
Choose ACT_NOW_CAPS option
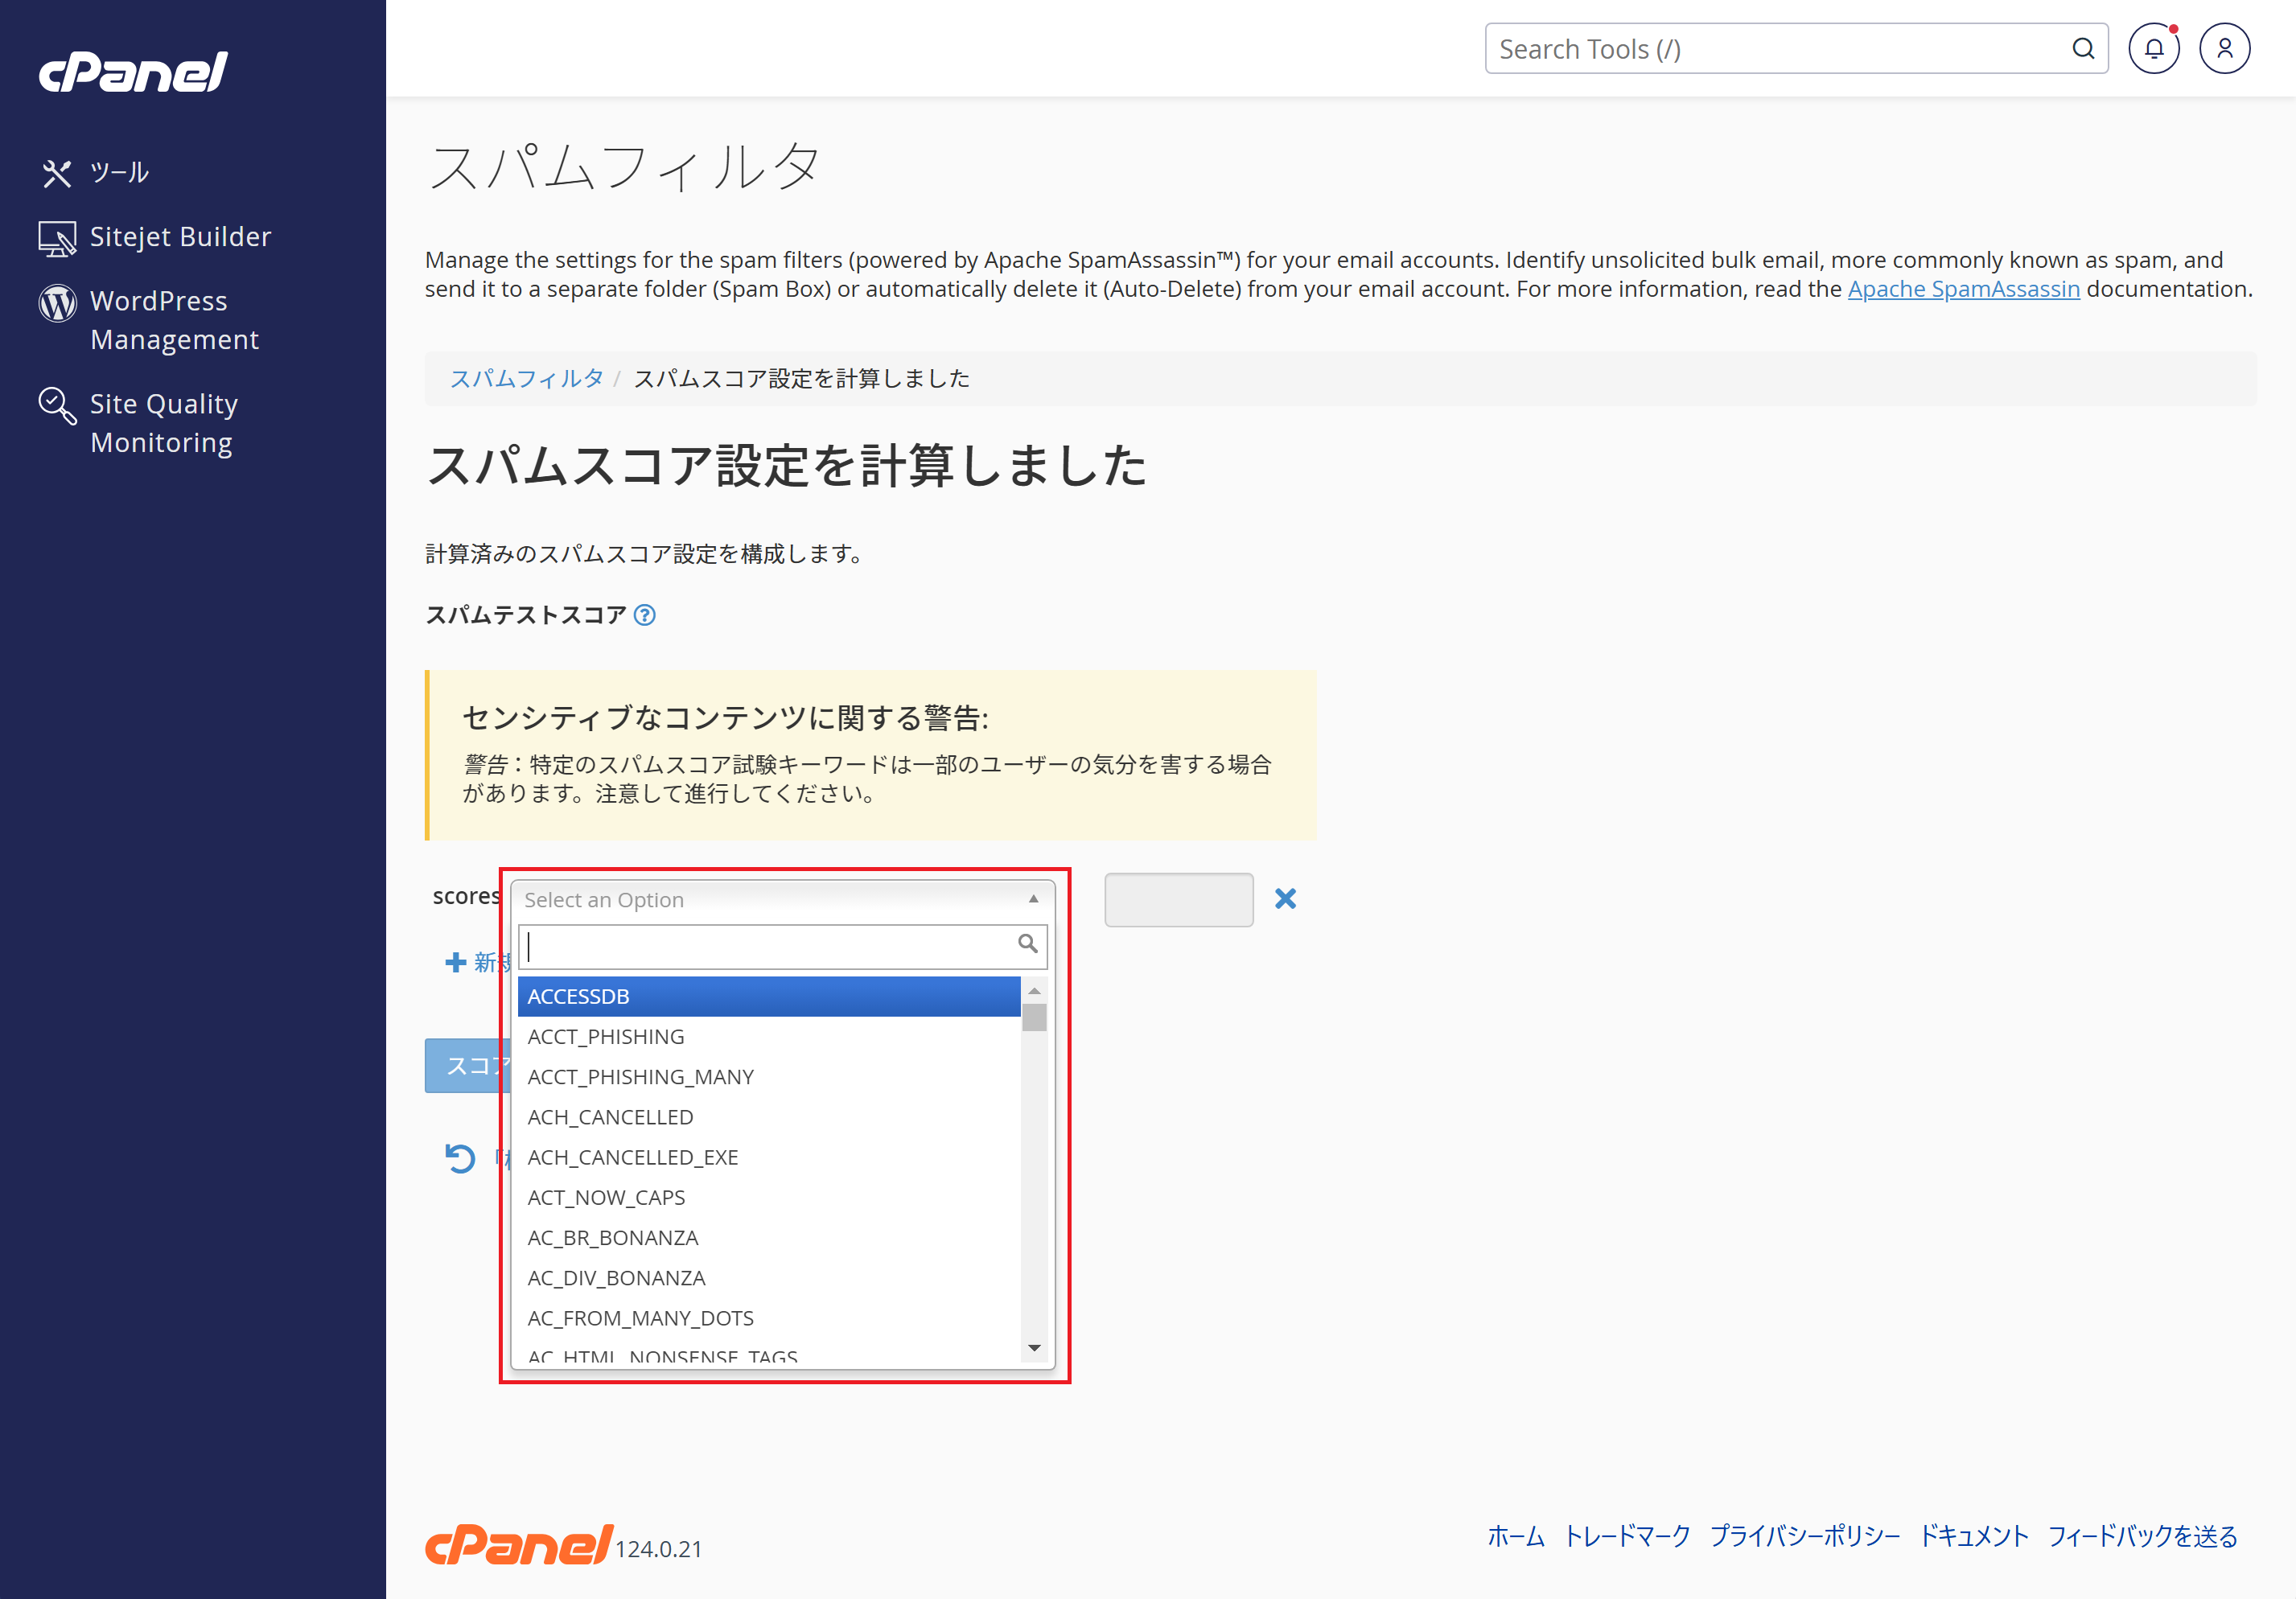point(768,1198)
